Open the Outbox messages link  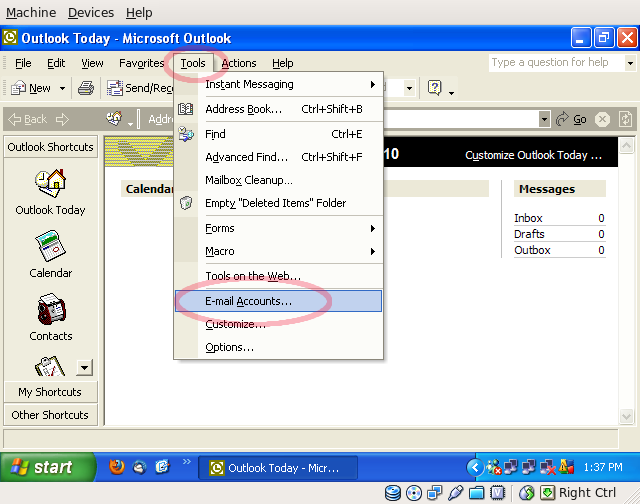tap(532, 250)
